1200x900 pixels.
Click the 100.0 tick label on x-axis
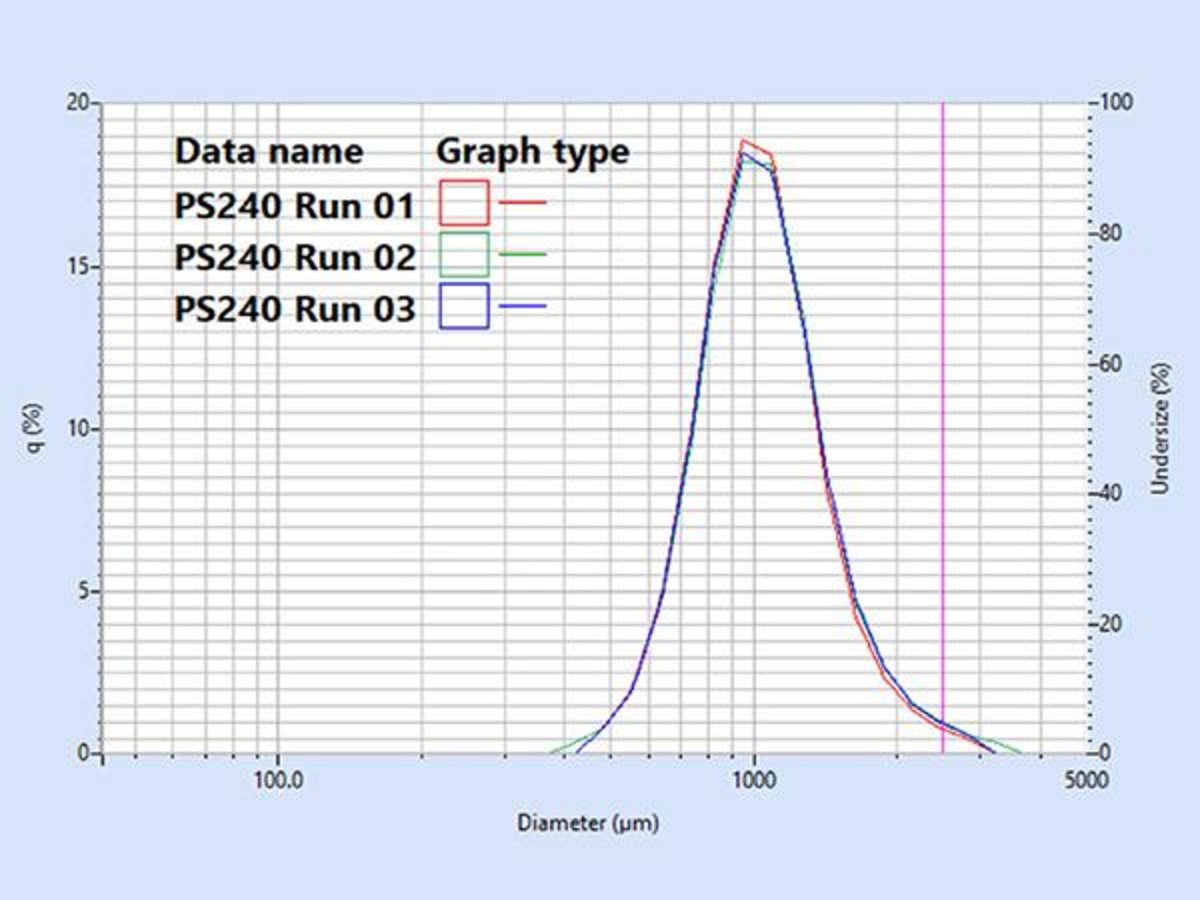[278, 781]
